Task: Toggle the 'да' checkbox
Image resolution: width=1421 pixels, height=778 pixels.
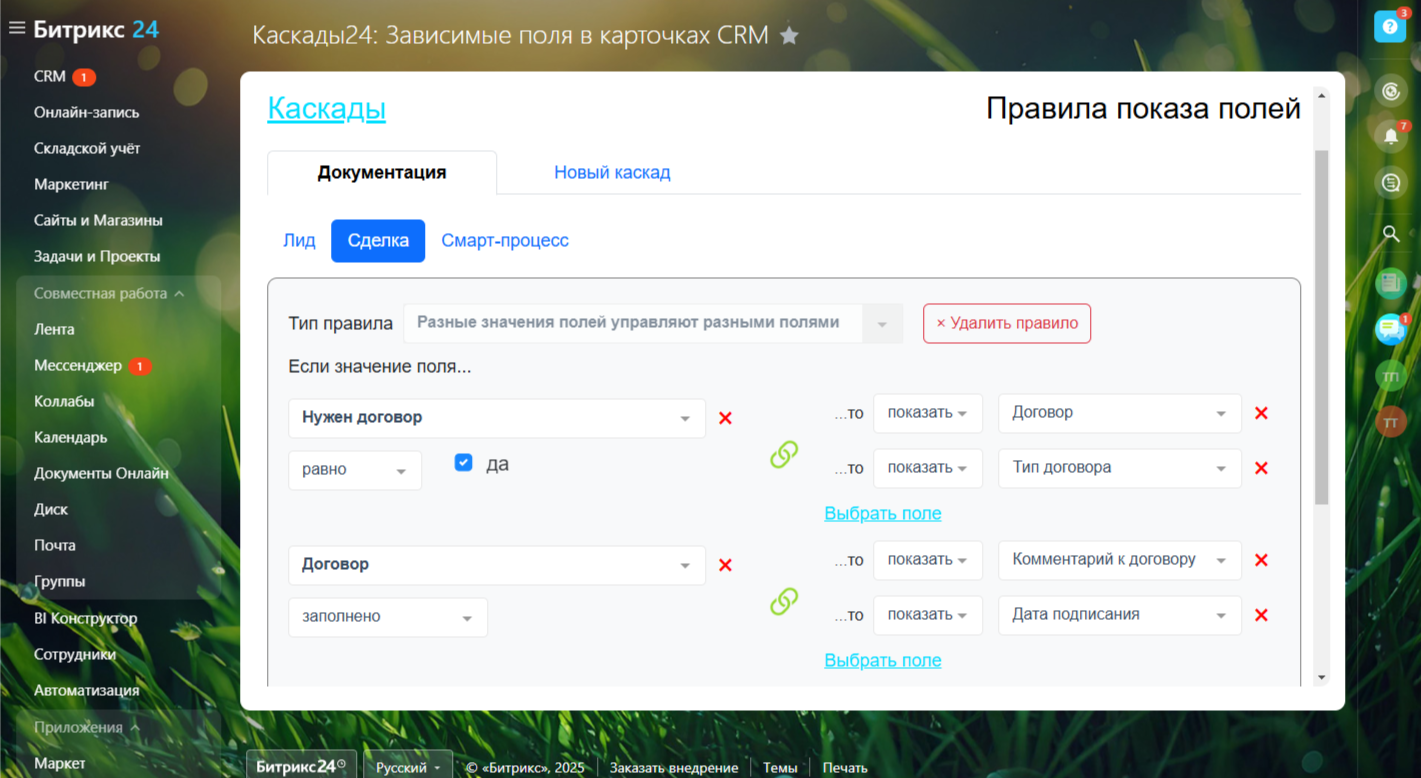Action: tap(463, 462)
